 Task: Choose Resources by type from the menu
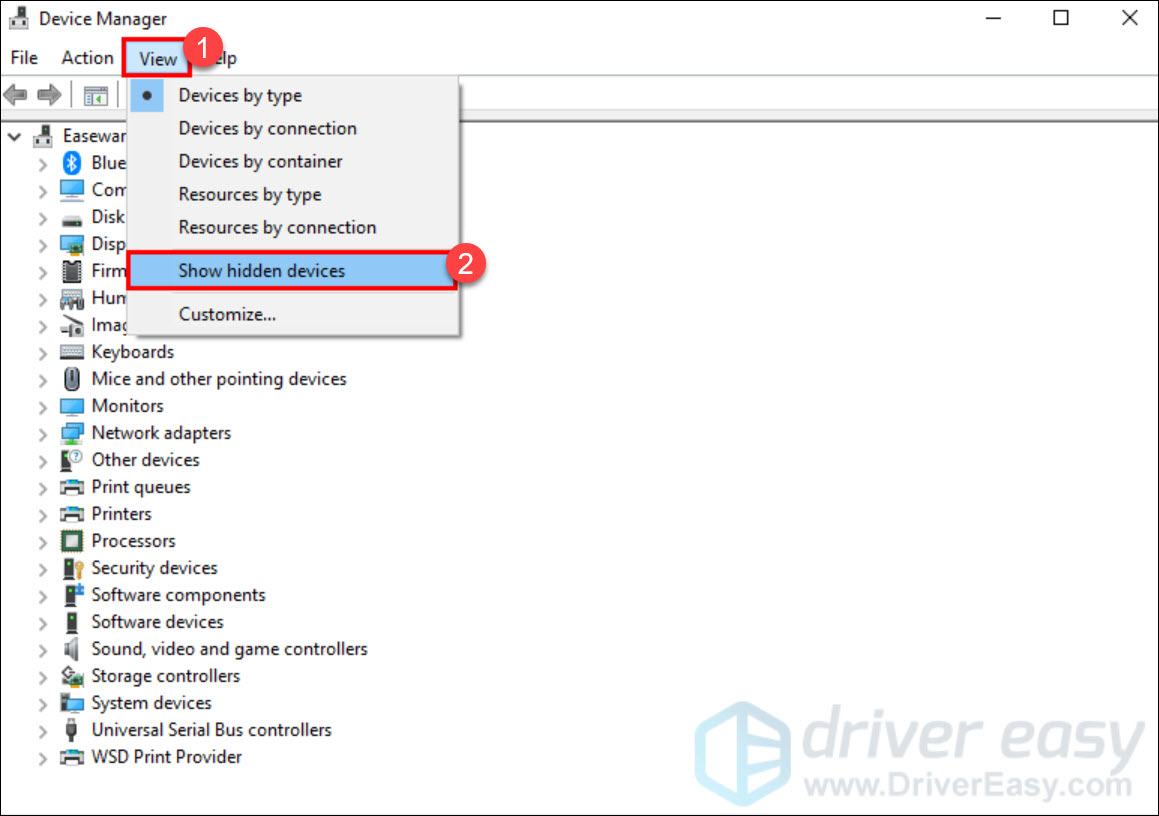(x=250, y=194)
